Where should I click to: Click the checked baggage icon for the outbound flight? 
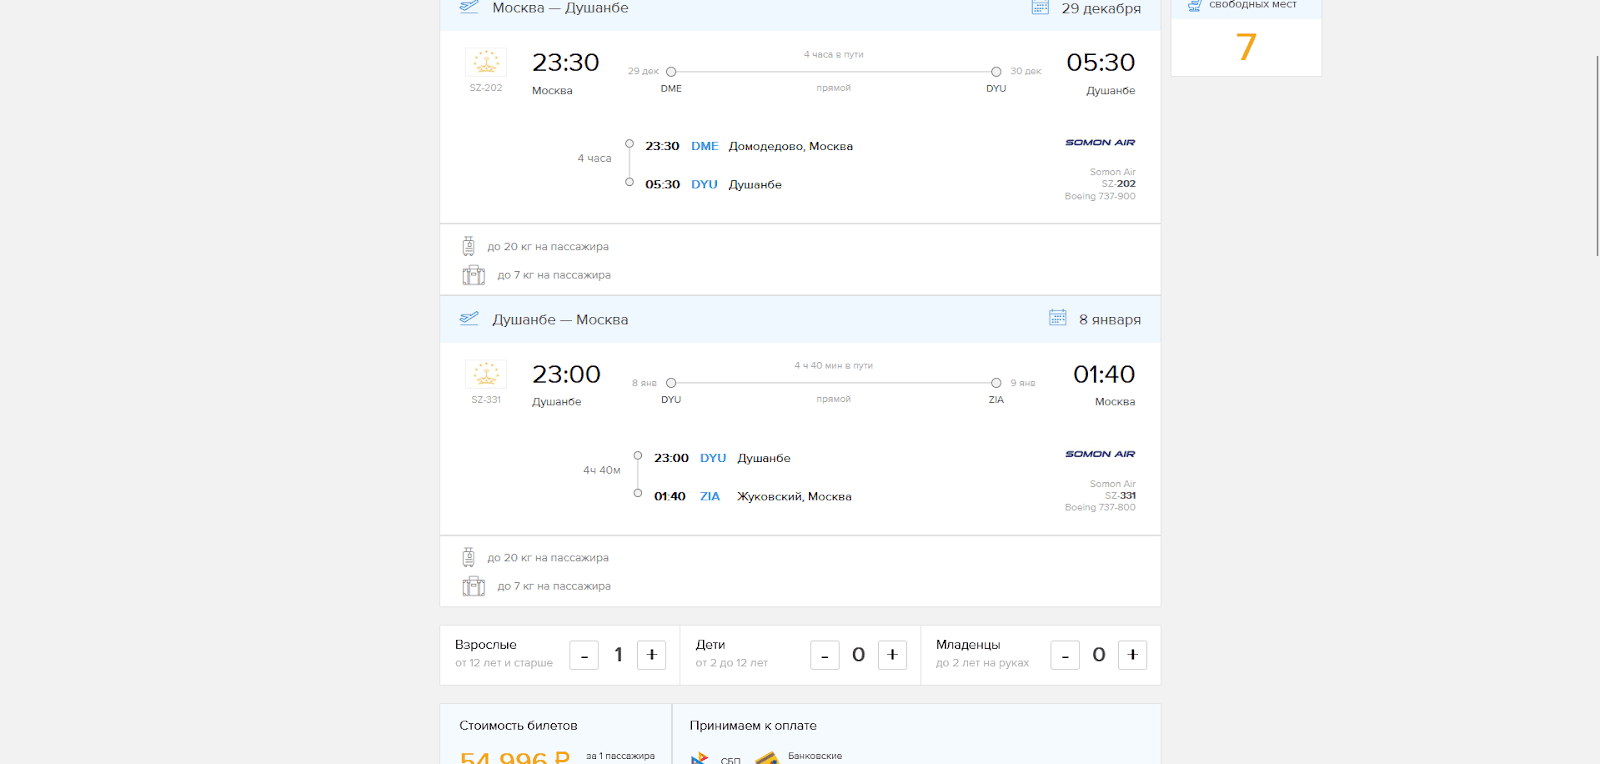coord(468,246)
